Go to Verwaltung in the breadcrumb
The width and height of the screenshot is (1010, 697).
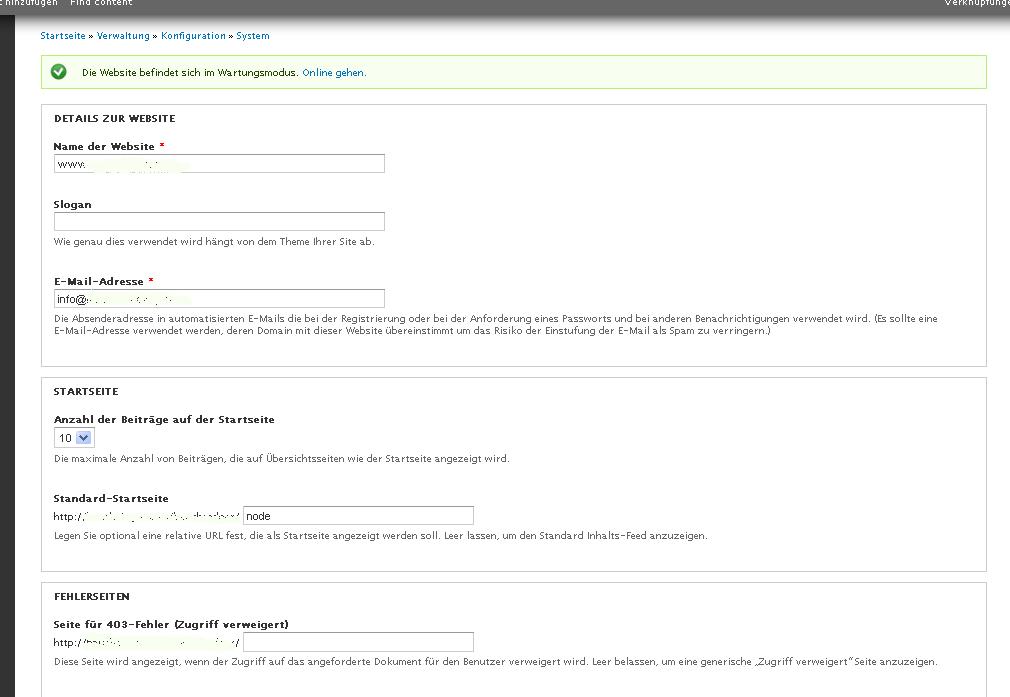point(124,36)
